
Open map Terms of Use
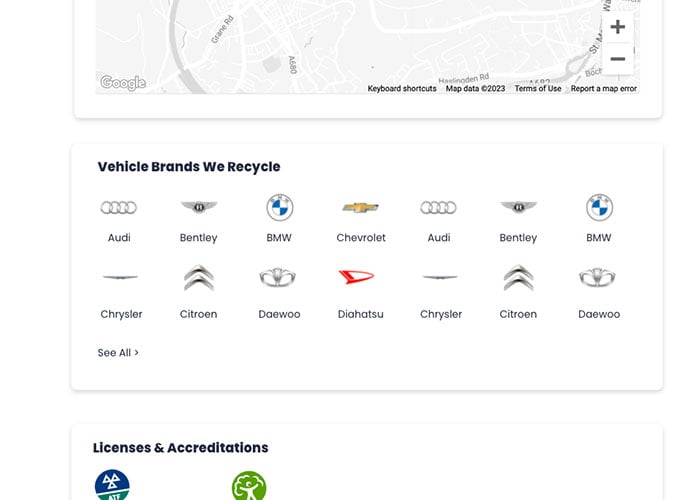tap(538, 88)
